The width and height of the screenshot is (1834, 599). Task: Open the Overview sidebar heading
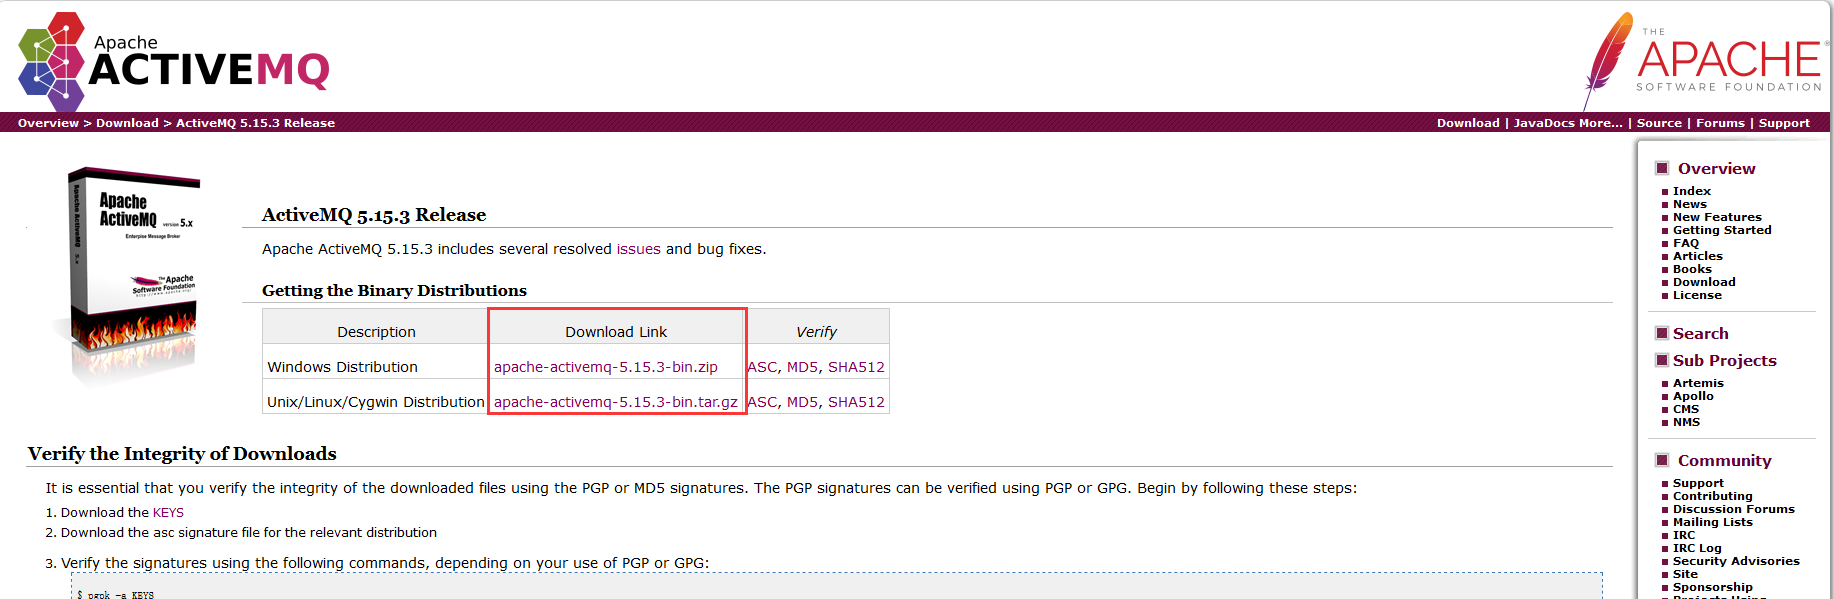1716,169
